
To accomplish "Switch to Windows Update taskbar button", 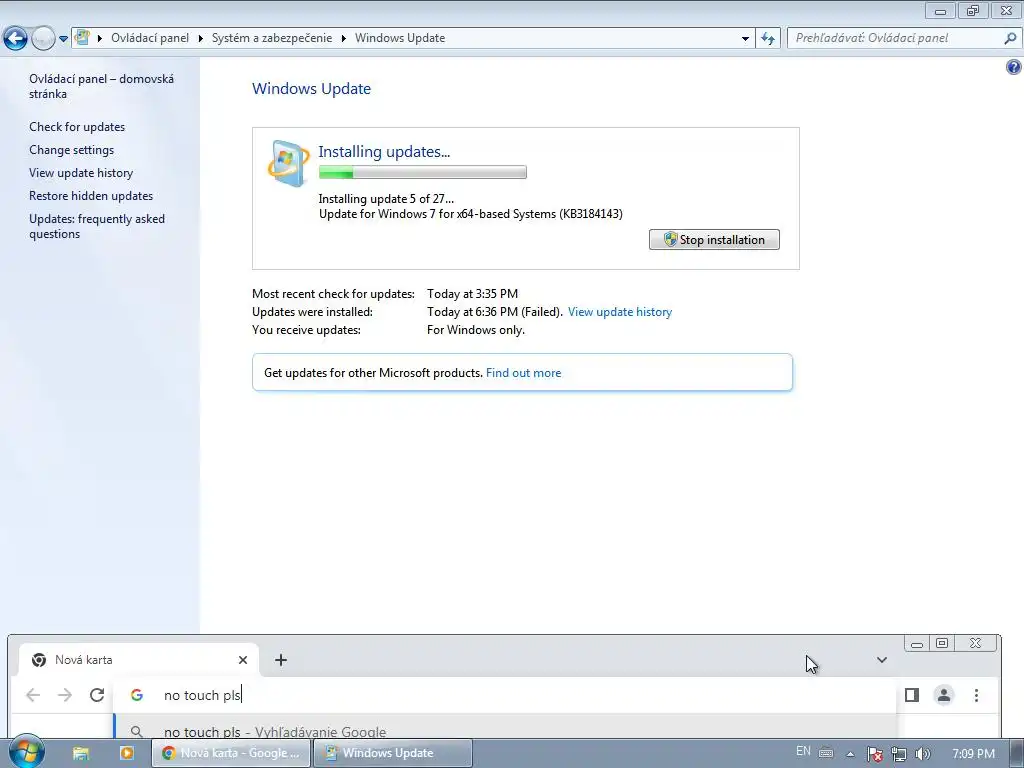I will coord(392,753).
